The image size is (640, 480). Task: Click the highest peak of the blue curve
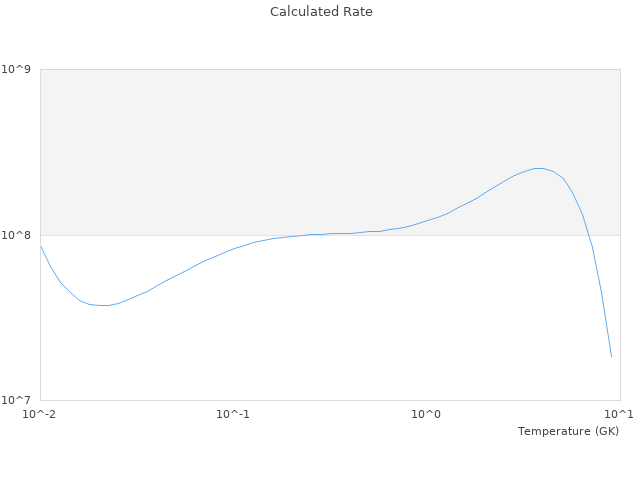click(538, 168)
